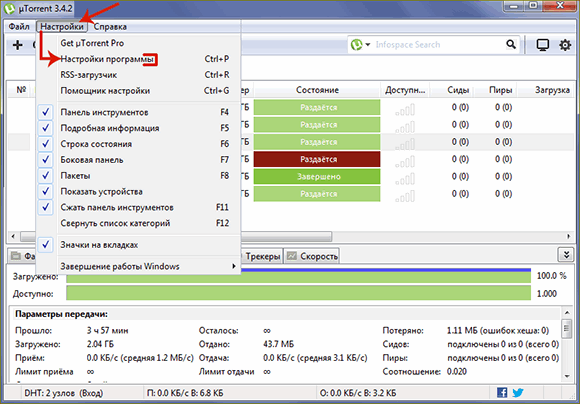Click the 2.04 ГБ downloaded value
580x404 pixels.
coord(100,344)
